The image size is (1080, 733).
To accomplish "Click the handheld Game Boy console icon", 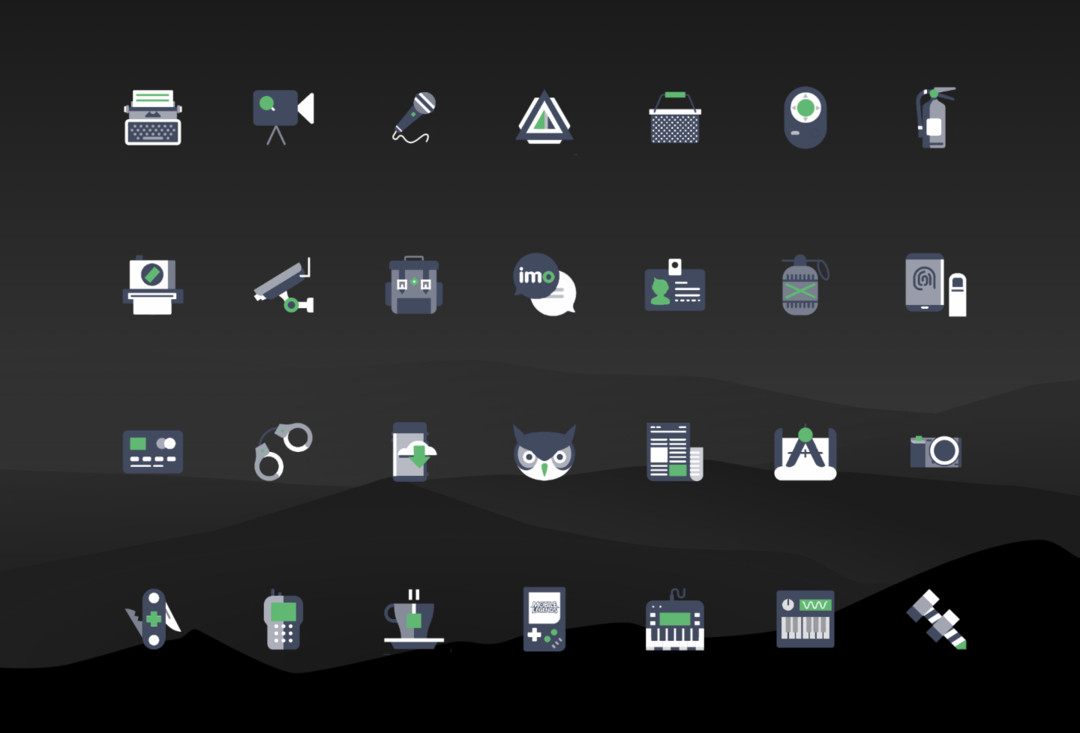I will [x=544, y=619].
